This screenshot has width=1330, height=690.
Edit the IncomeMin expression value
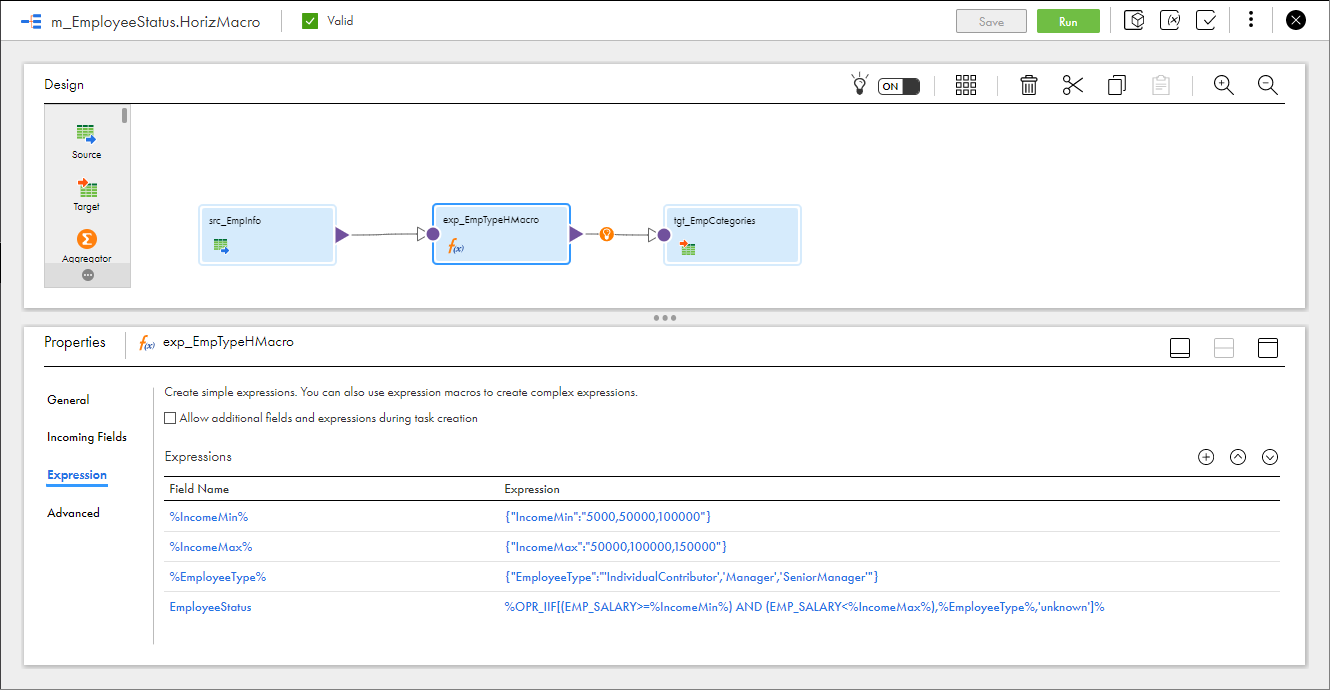click(608, 517)
